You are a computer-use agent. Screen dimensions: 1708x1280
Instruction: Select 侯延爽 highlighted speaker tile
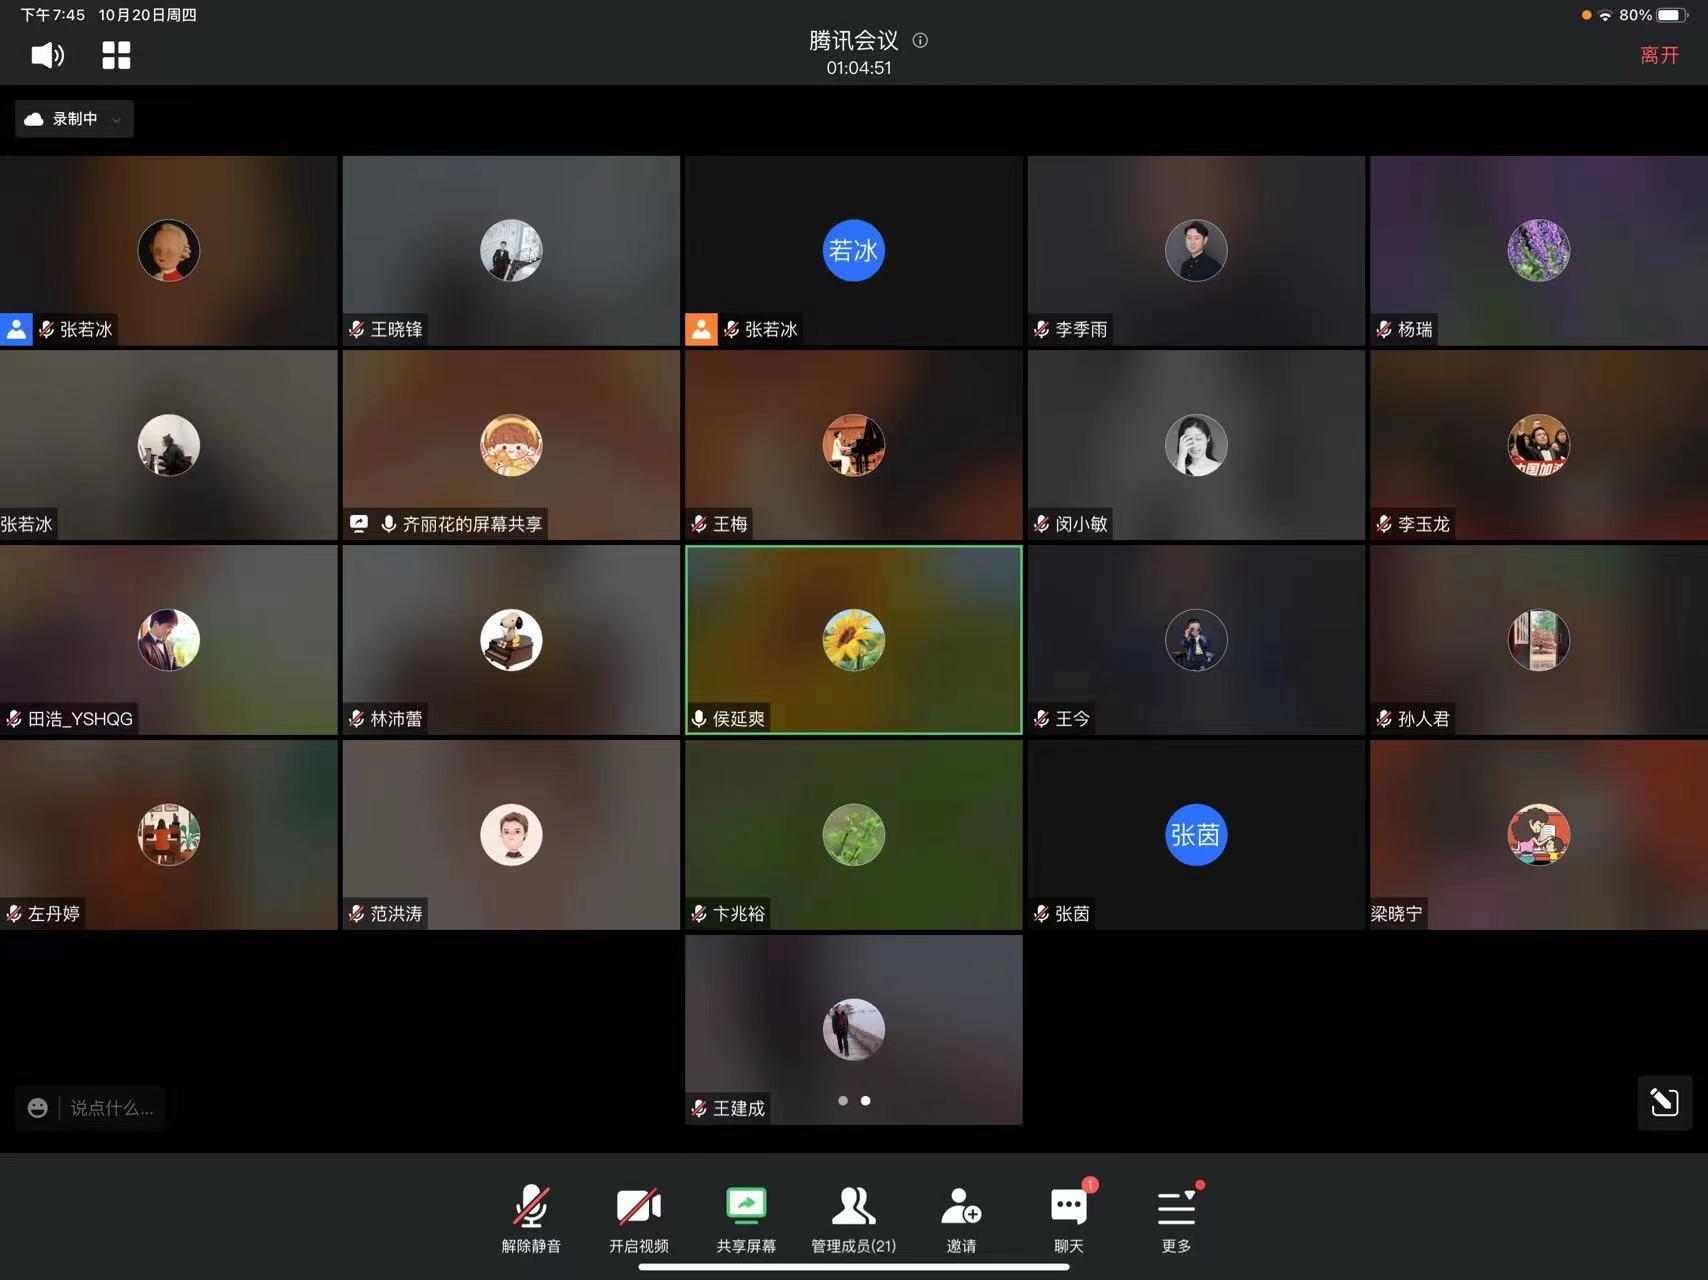click(853, 640)
